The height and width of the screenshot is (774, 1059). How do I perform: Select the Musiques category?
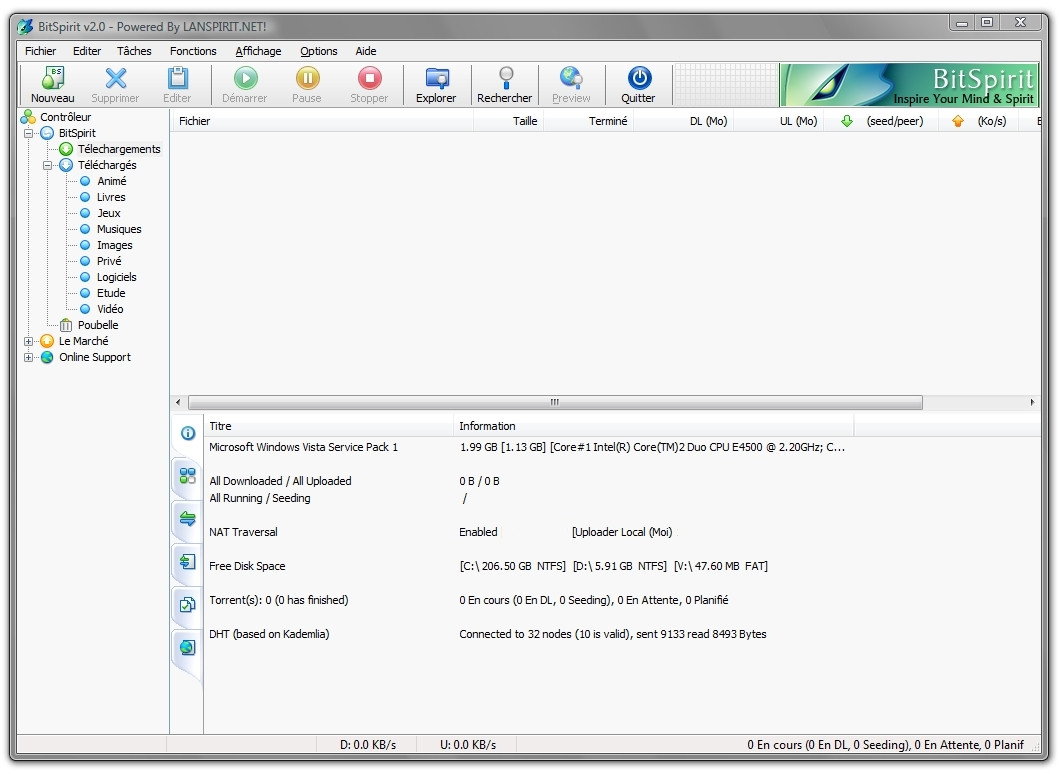[119, 229]
